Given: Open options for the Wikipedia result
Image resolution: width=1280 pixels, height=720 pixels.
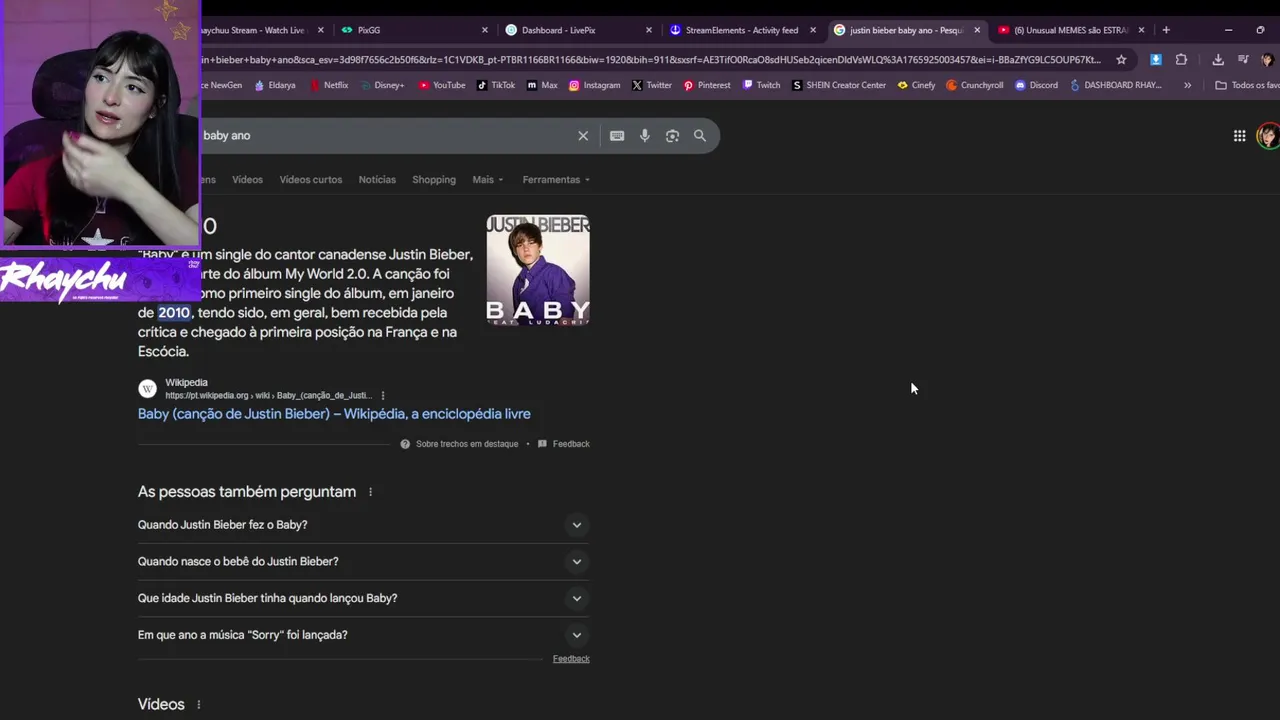Looking at the screenshot, I should coord(383,396).
